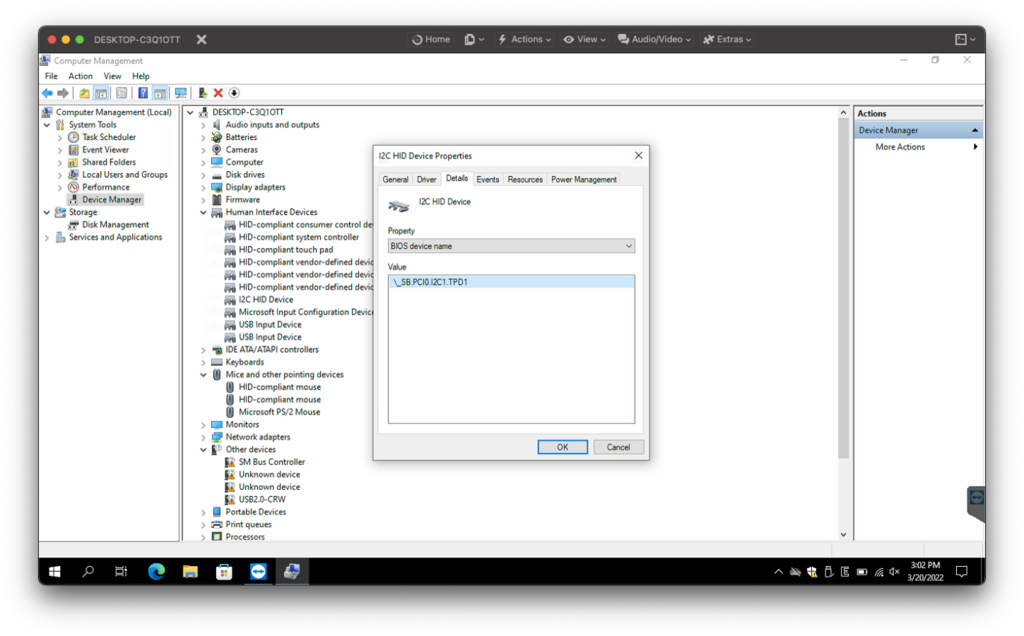Open the Action menu
The height and width of the screenshot is (636, 1024).
(80, 76)
